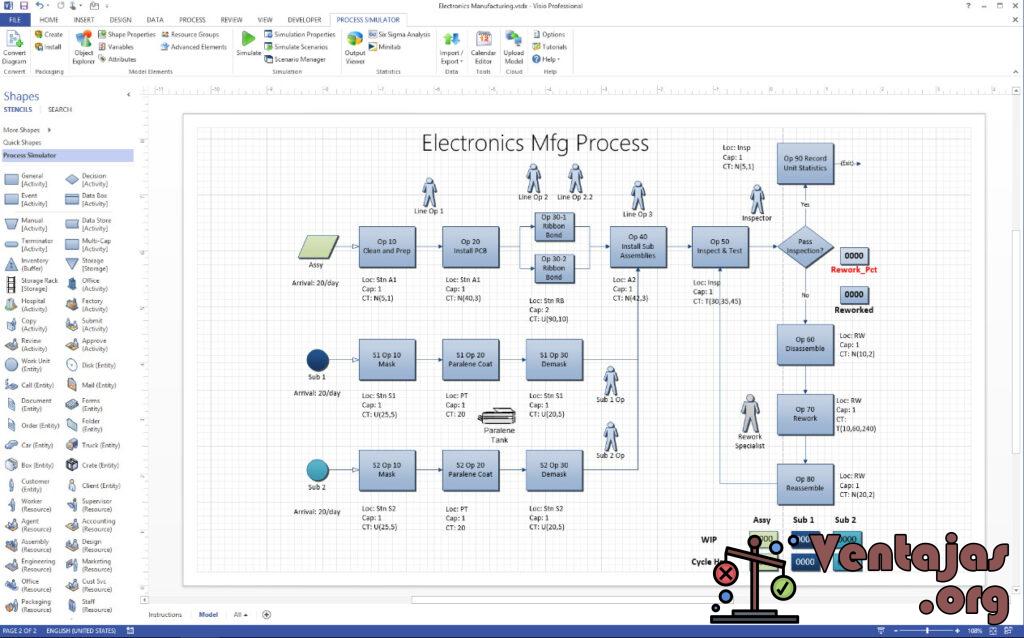Open the Calendar Editor

(x=483, y=48)
